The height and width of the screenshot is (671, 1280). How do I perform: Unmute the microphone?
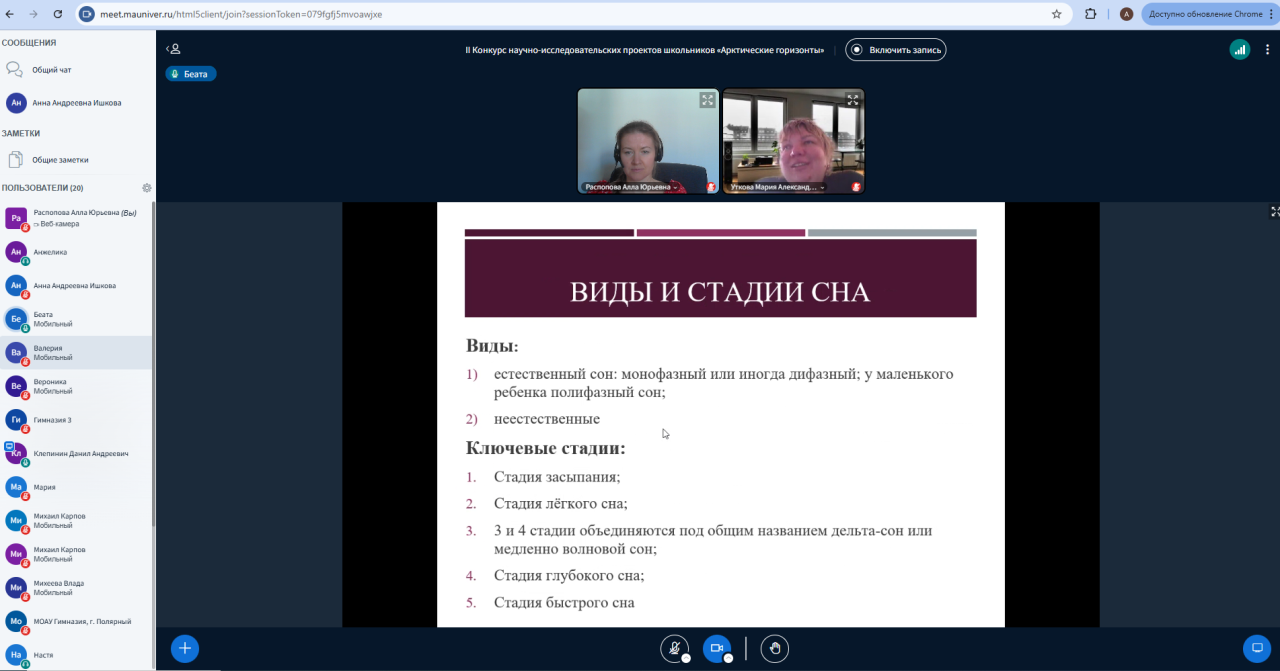click(674, 649)
